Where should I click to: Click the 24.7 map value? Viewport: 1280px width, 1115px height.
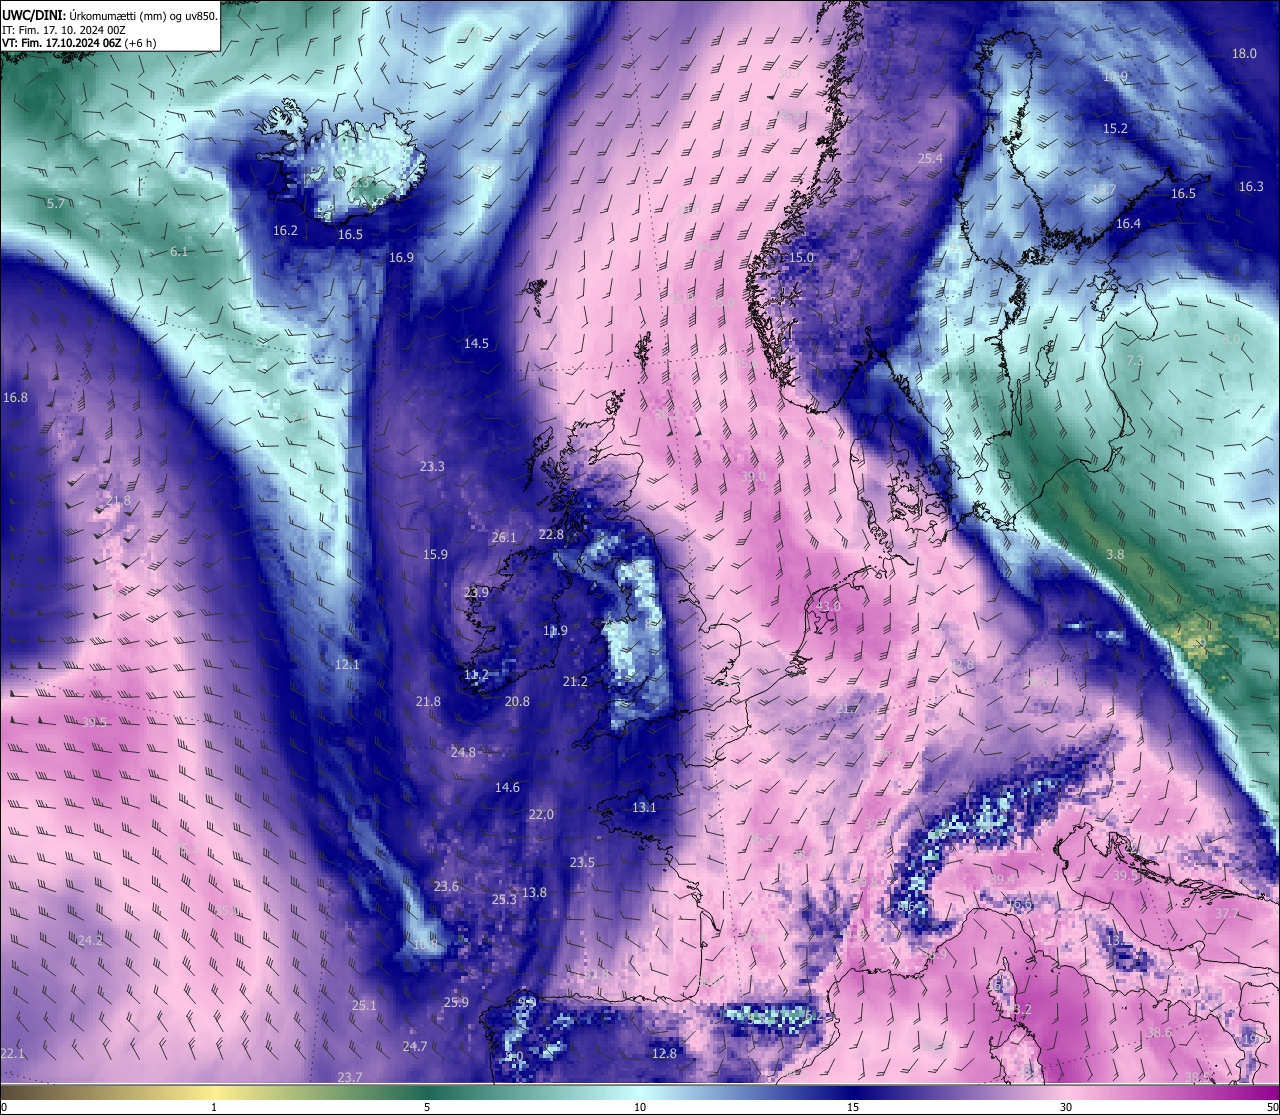[x=415, y=1047]
